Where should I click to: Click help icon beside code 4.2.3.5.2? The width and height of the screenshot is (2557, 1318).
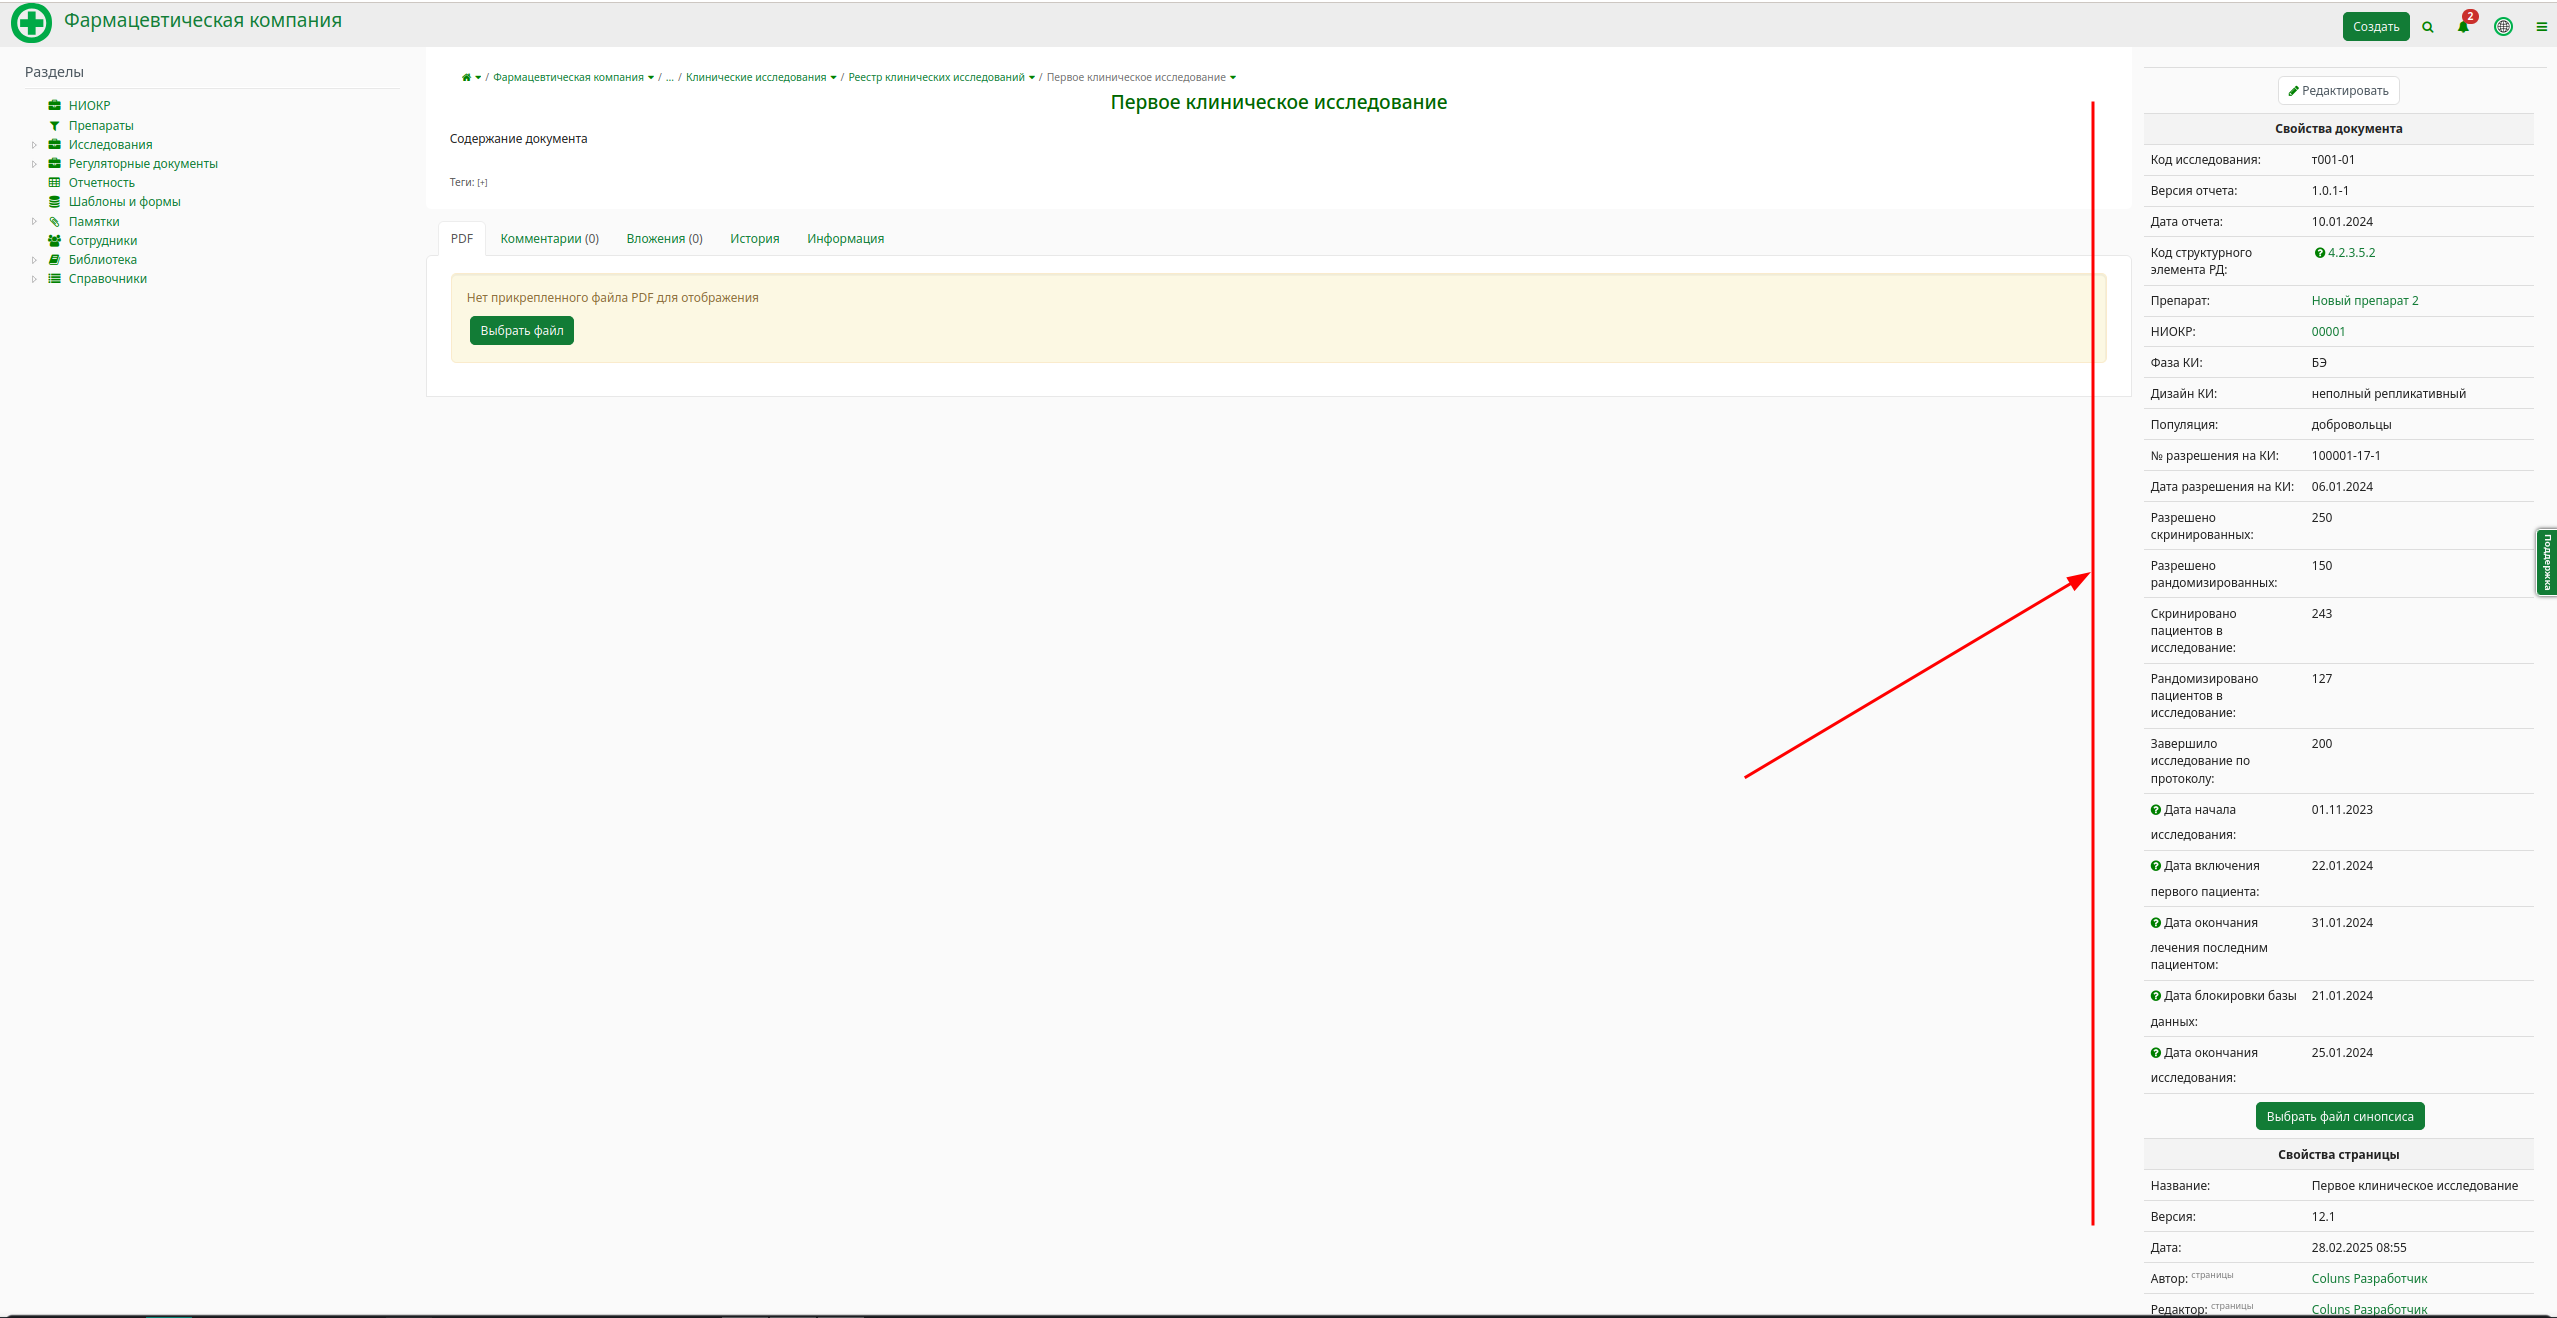(x=2319, y=253)
